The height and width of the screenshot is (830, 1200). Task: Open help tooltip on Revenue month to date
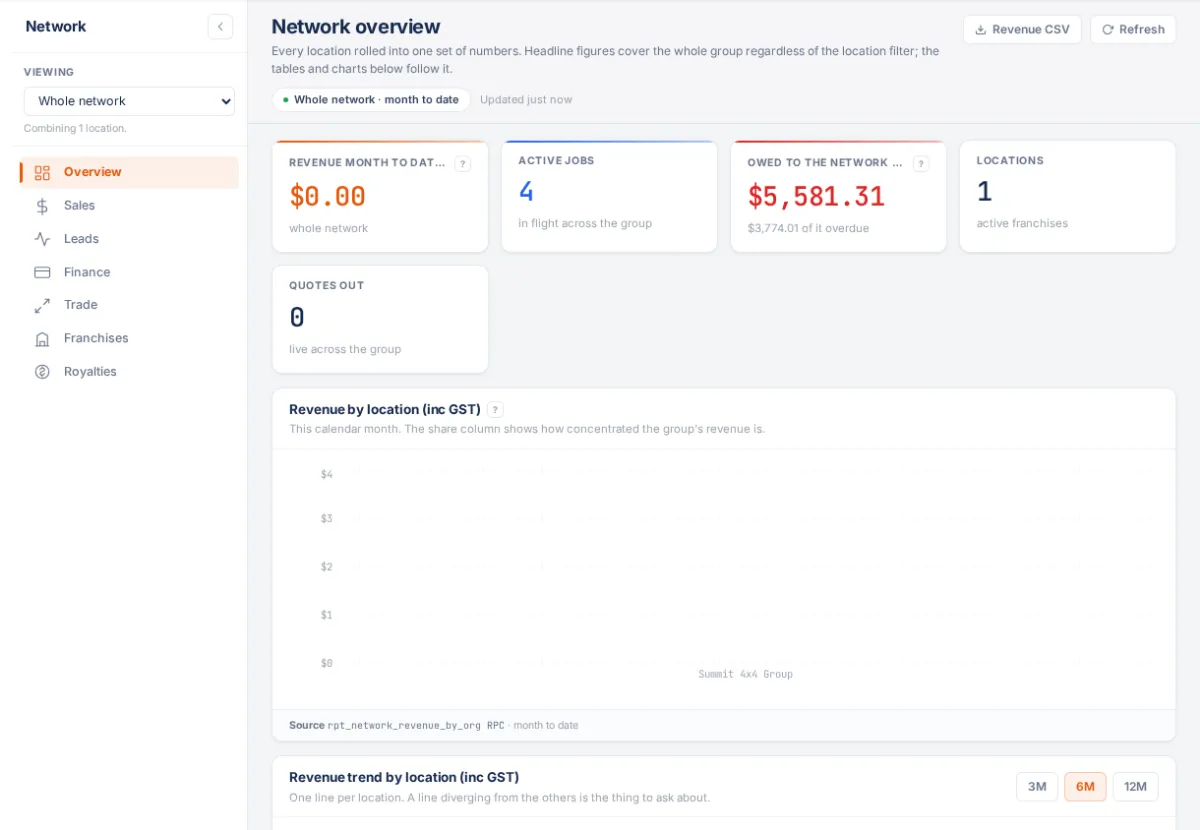click(x=462, y=164)
